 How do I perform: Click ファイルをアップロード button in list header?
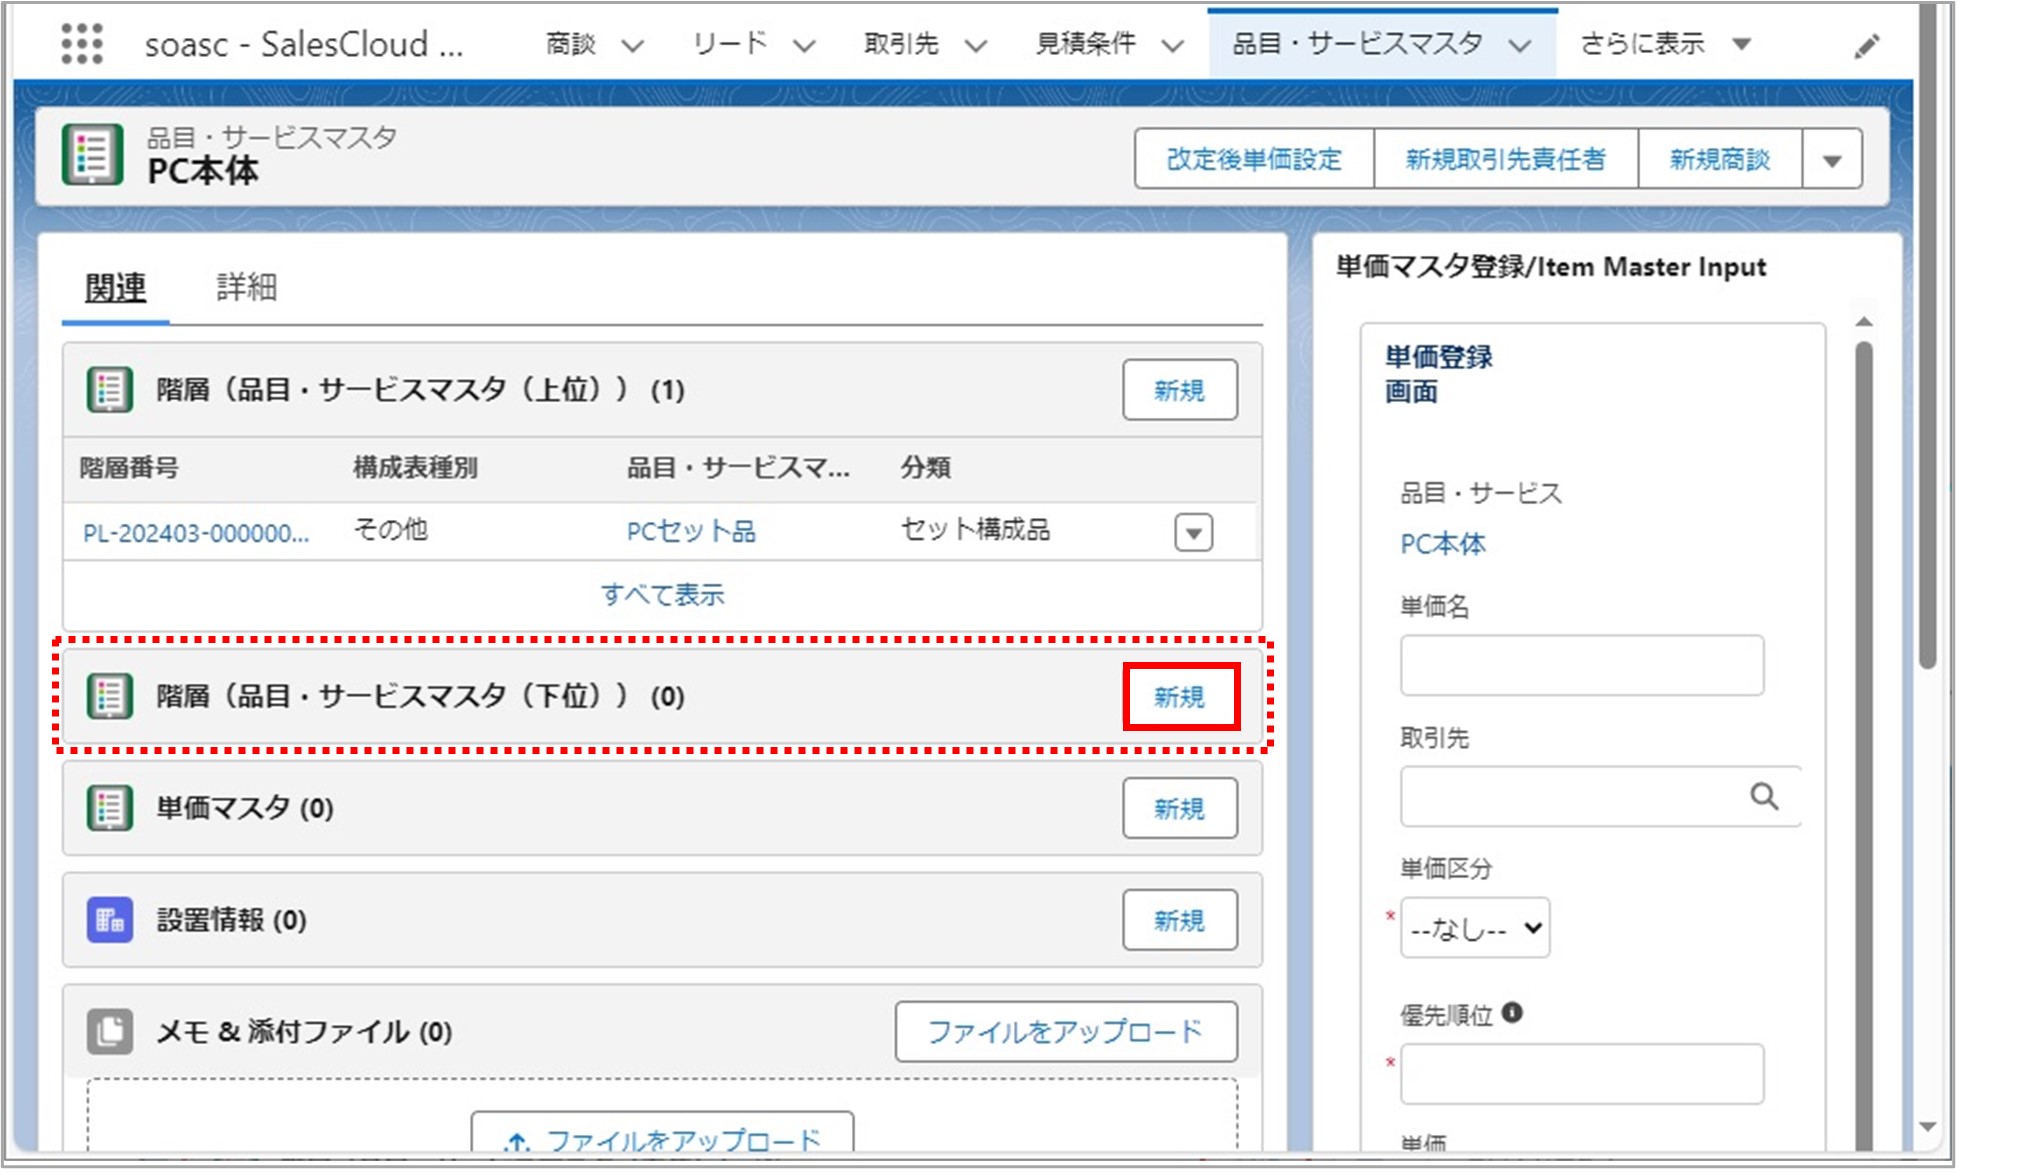click(1066, 1032)
